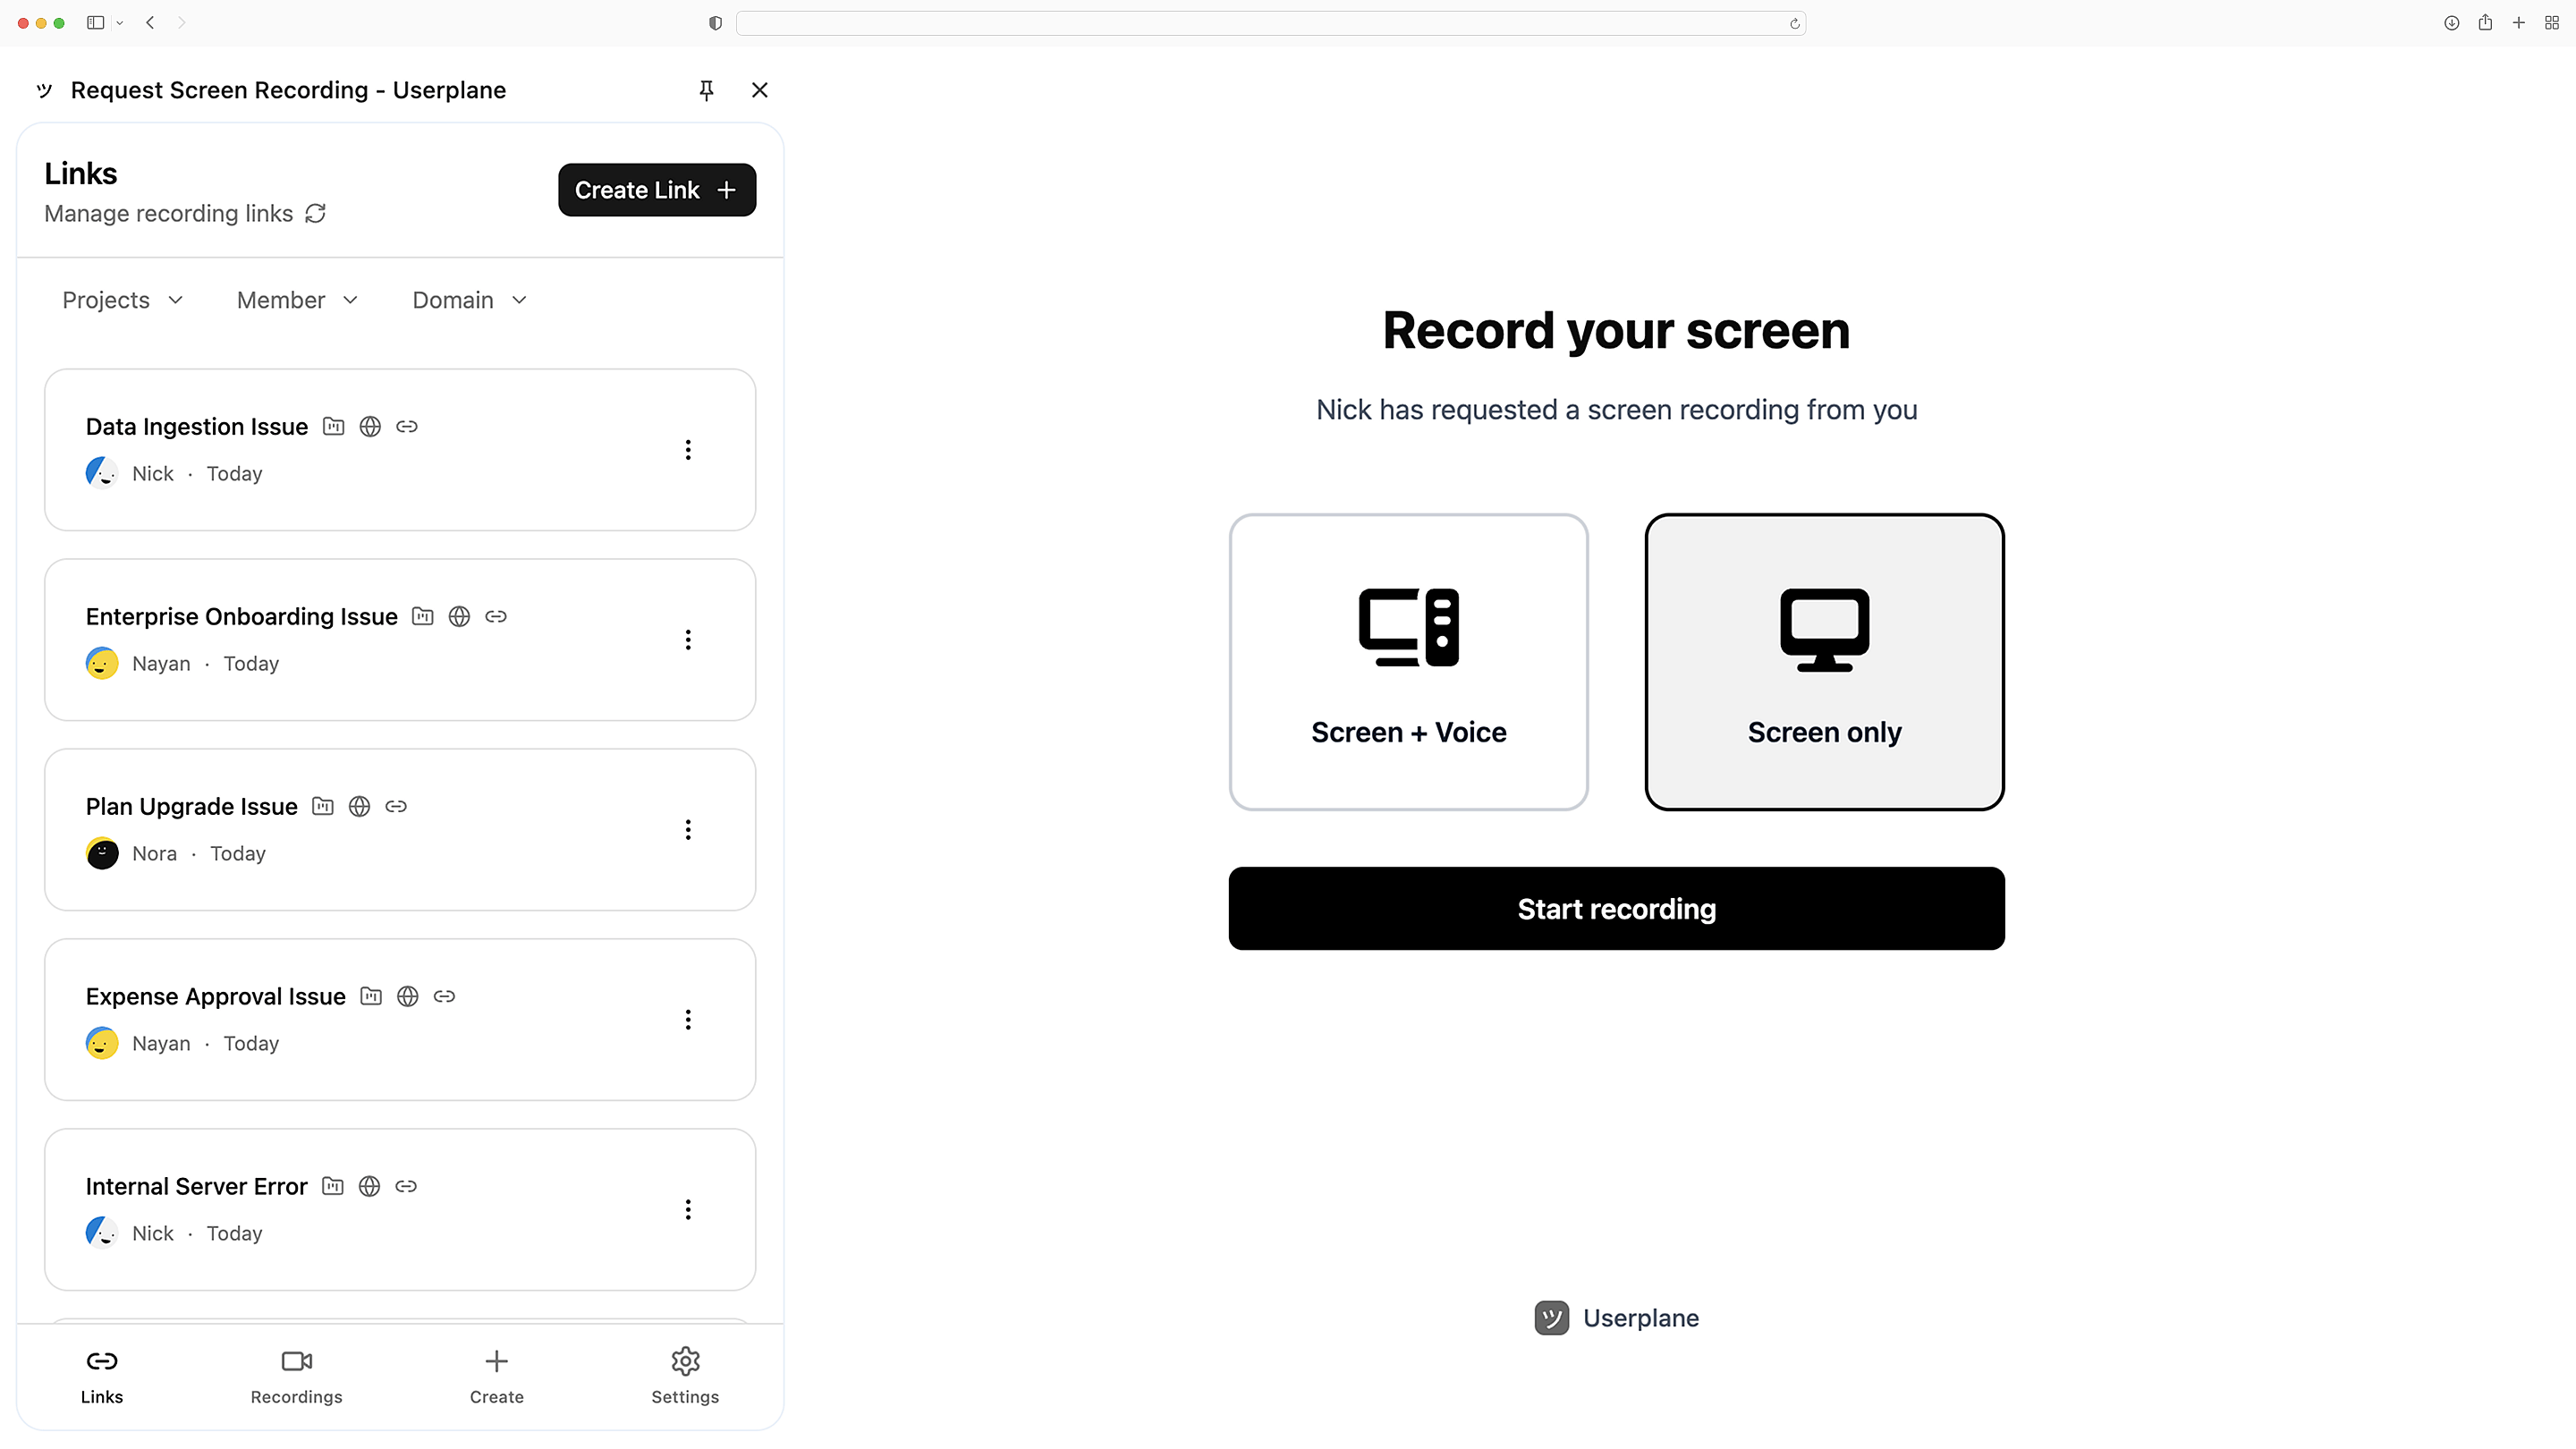Refresh the recording links list
Viewport: 2576px width, 1449px height.
click(315, 214)
